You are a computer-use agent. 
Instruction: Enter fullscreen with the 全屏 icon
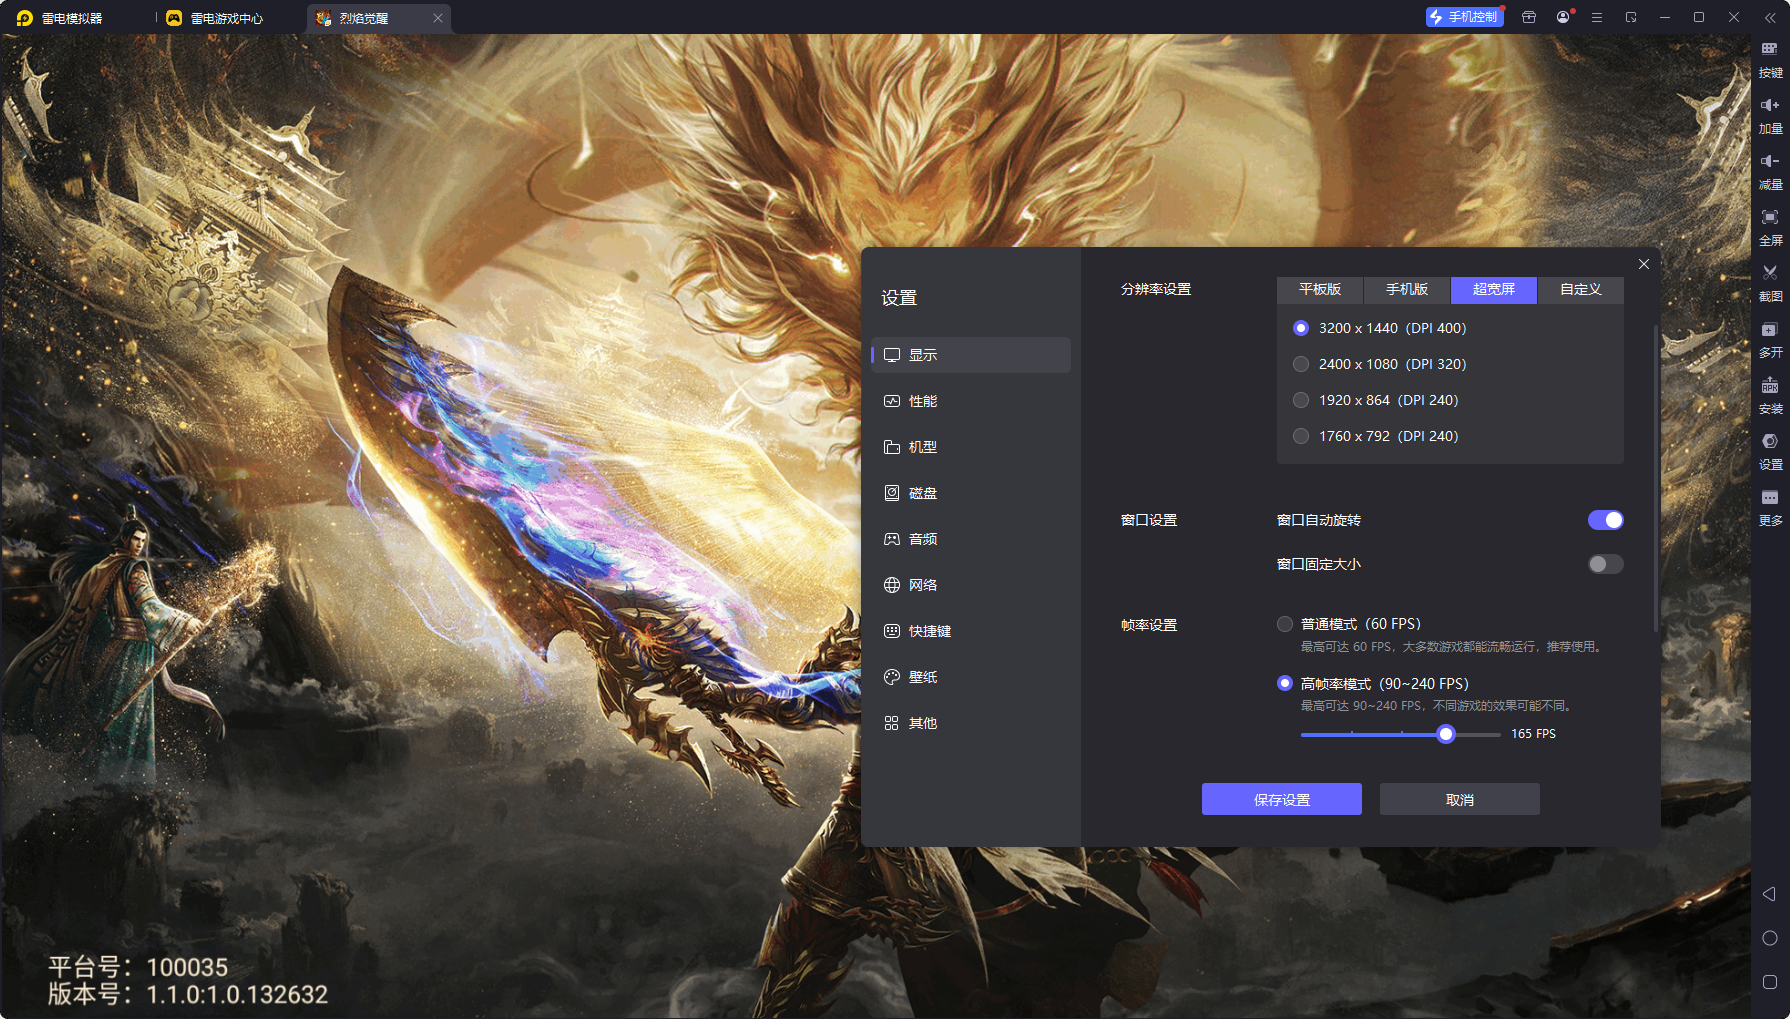(1769, 226)
